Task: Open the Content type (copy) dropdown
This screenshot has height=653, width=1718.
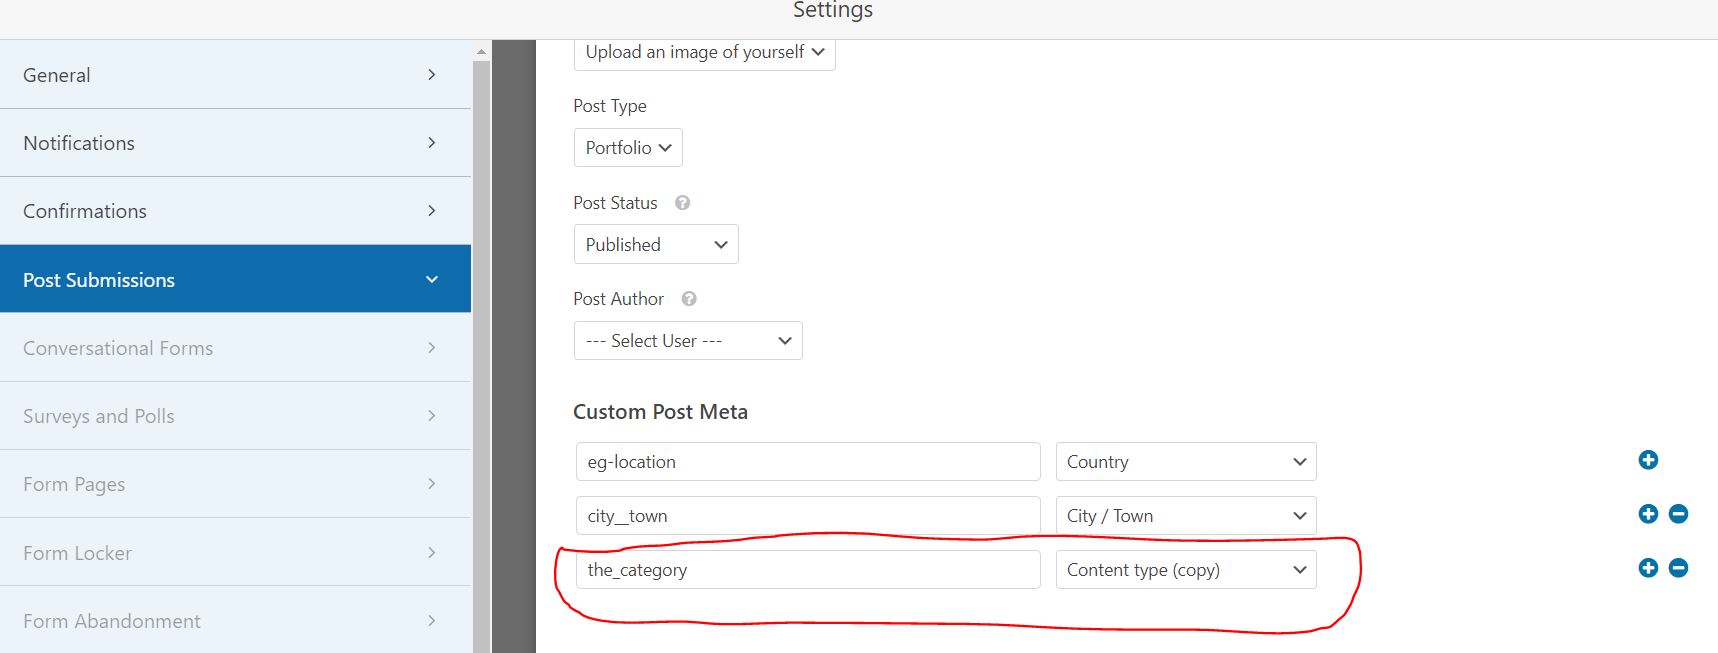Action: click(x=1186, y=570)
